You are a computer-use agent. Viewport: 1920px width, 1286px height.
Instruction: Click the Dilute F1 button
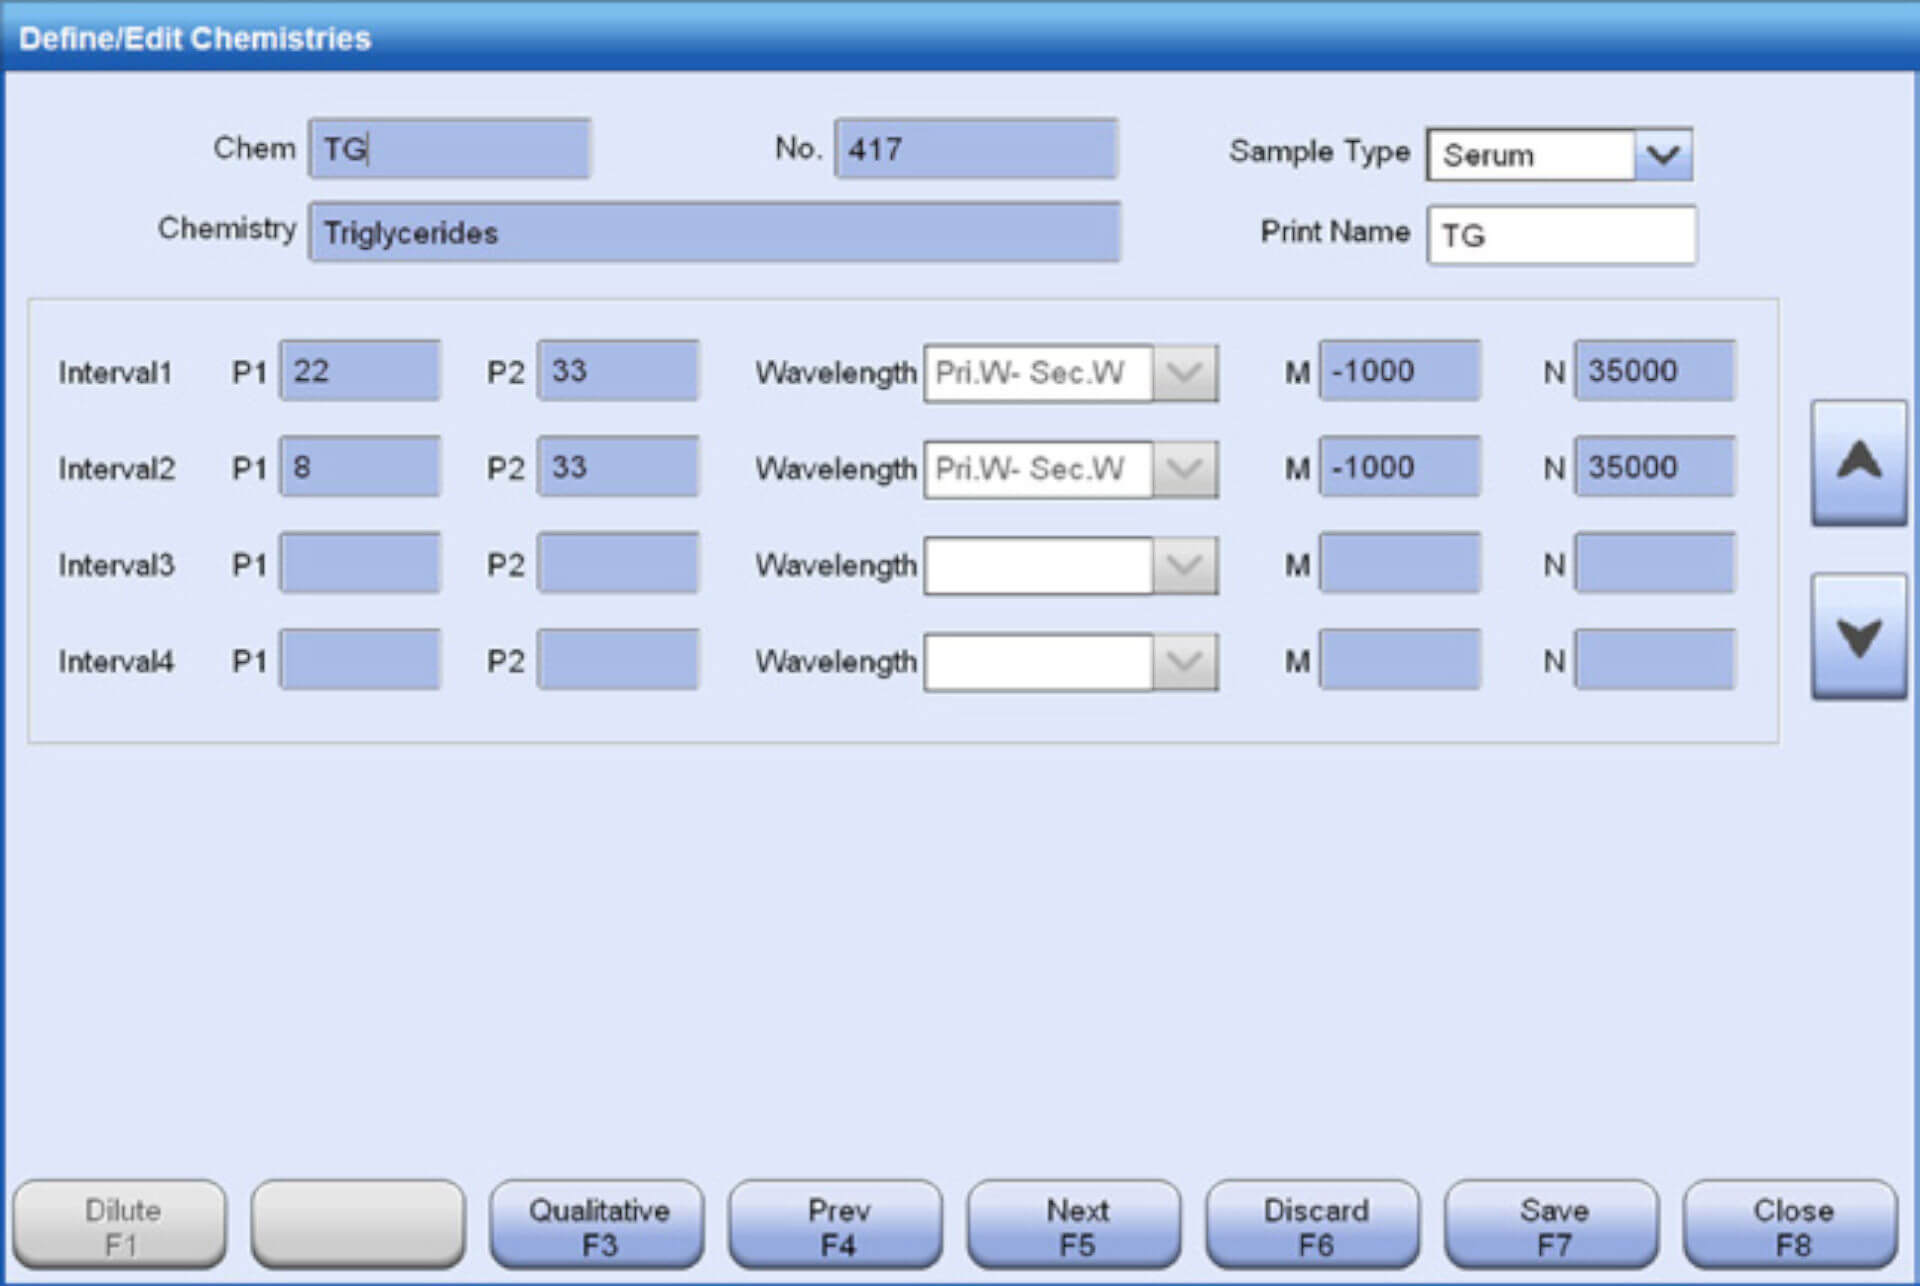pyautogui.click(x=121, y=1226)
